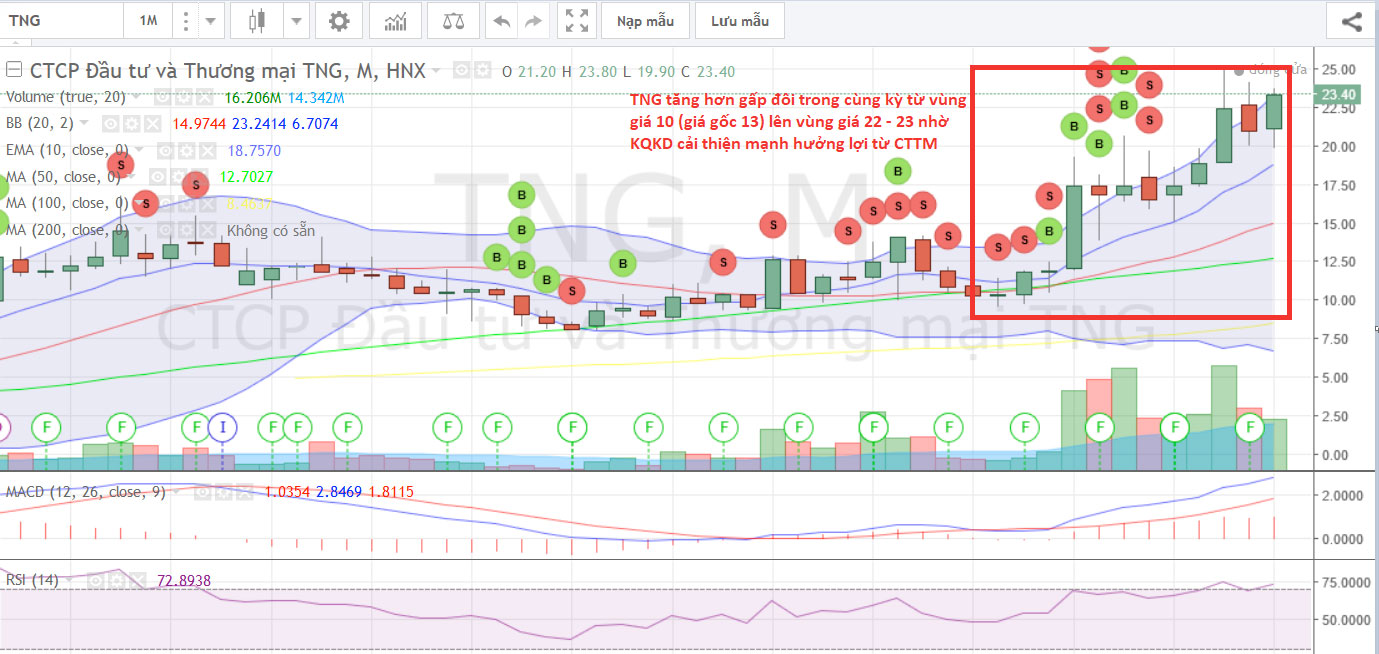Click the EMA value 18.7570
Image resolution: width=1379 pixels, height=654 pixels.
pos(254,151)
